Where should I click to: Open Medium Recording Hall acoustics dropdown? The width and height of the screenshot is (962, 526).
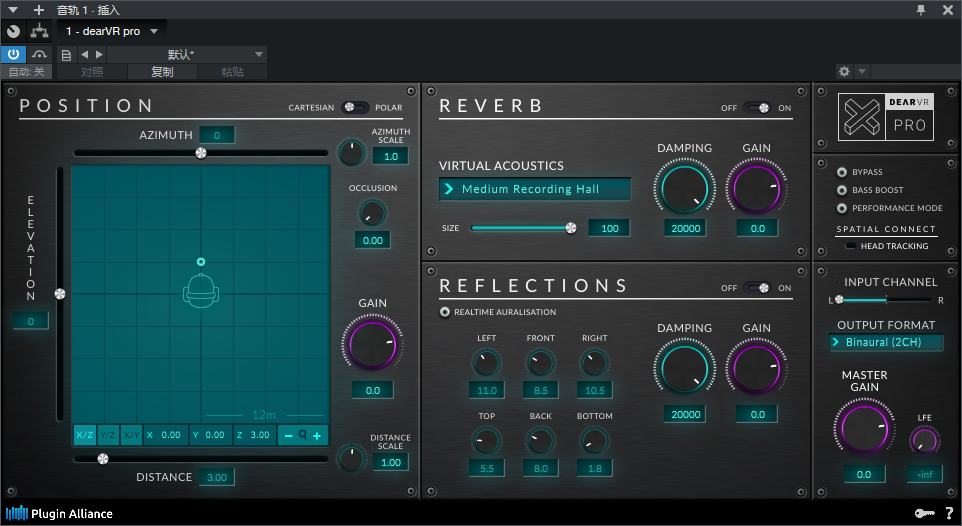535,189
